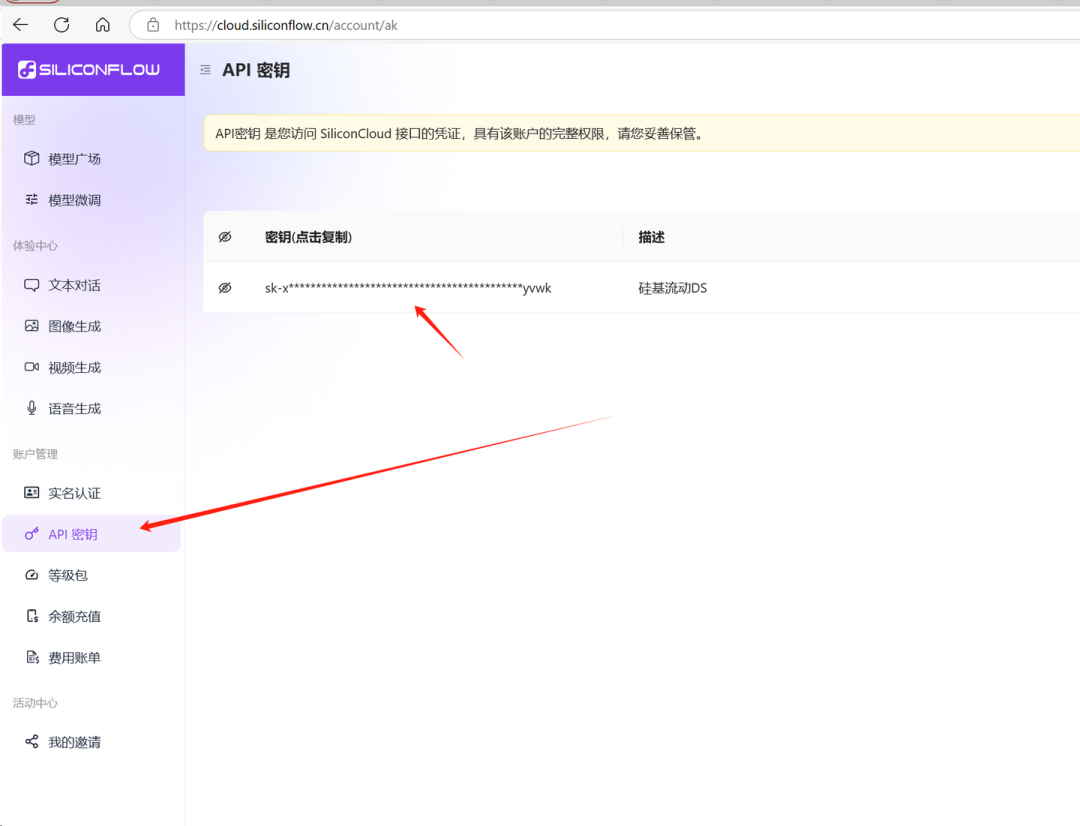Go back with the browser back arrow
Viewport: 1080px width, 826px height.
21,25
